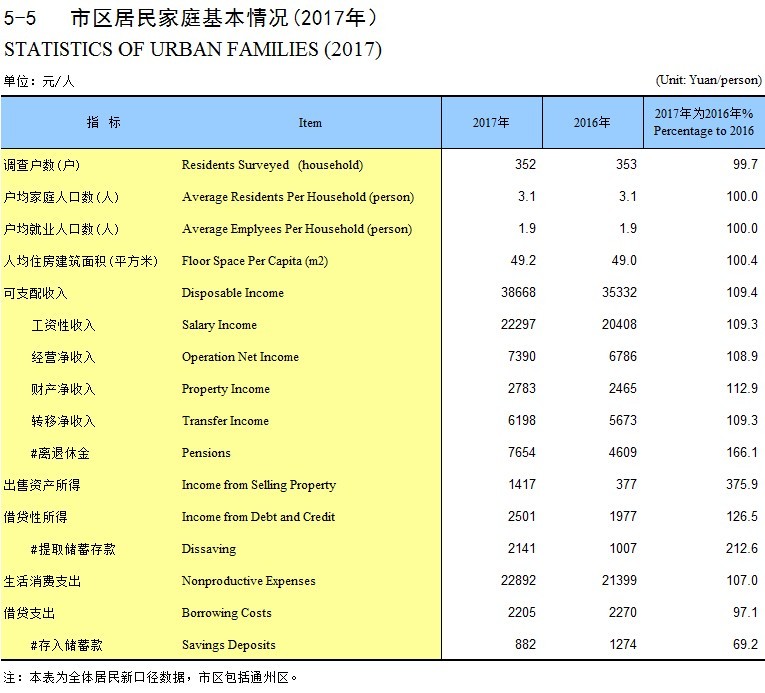The image size is (765, 693).
Task: Select the 'Income from Selling Property' label
Action: click(x=258, y=485)
